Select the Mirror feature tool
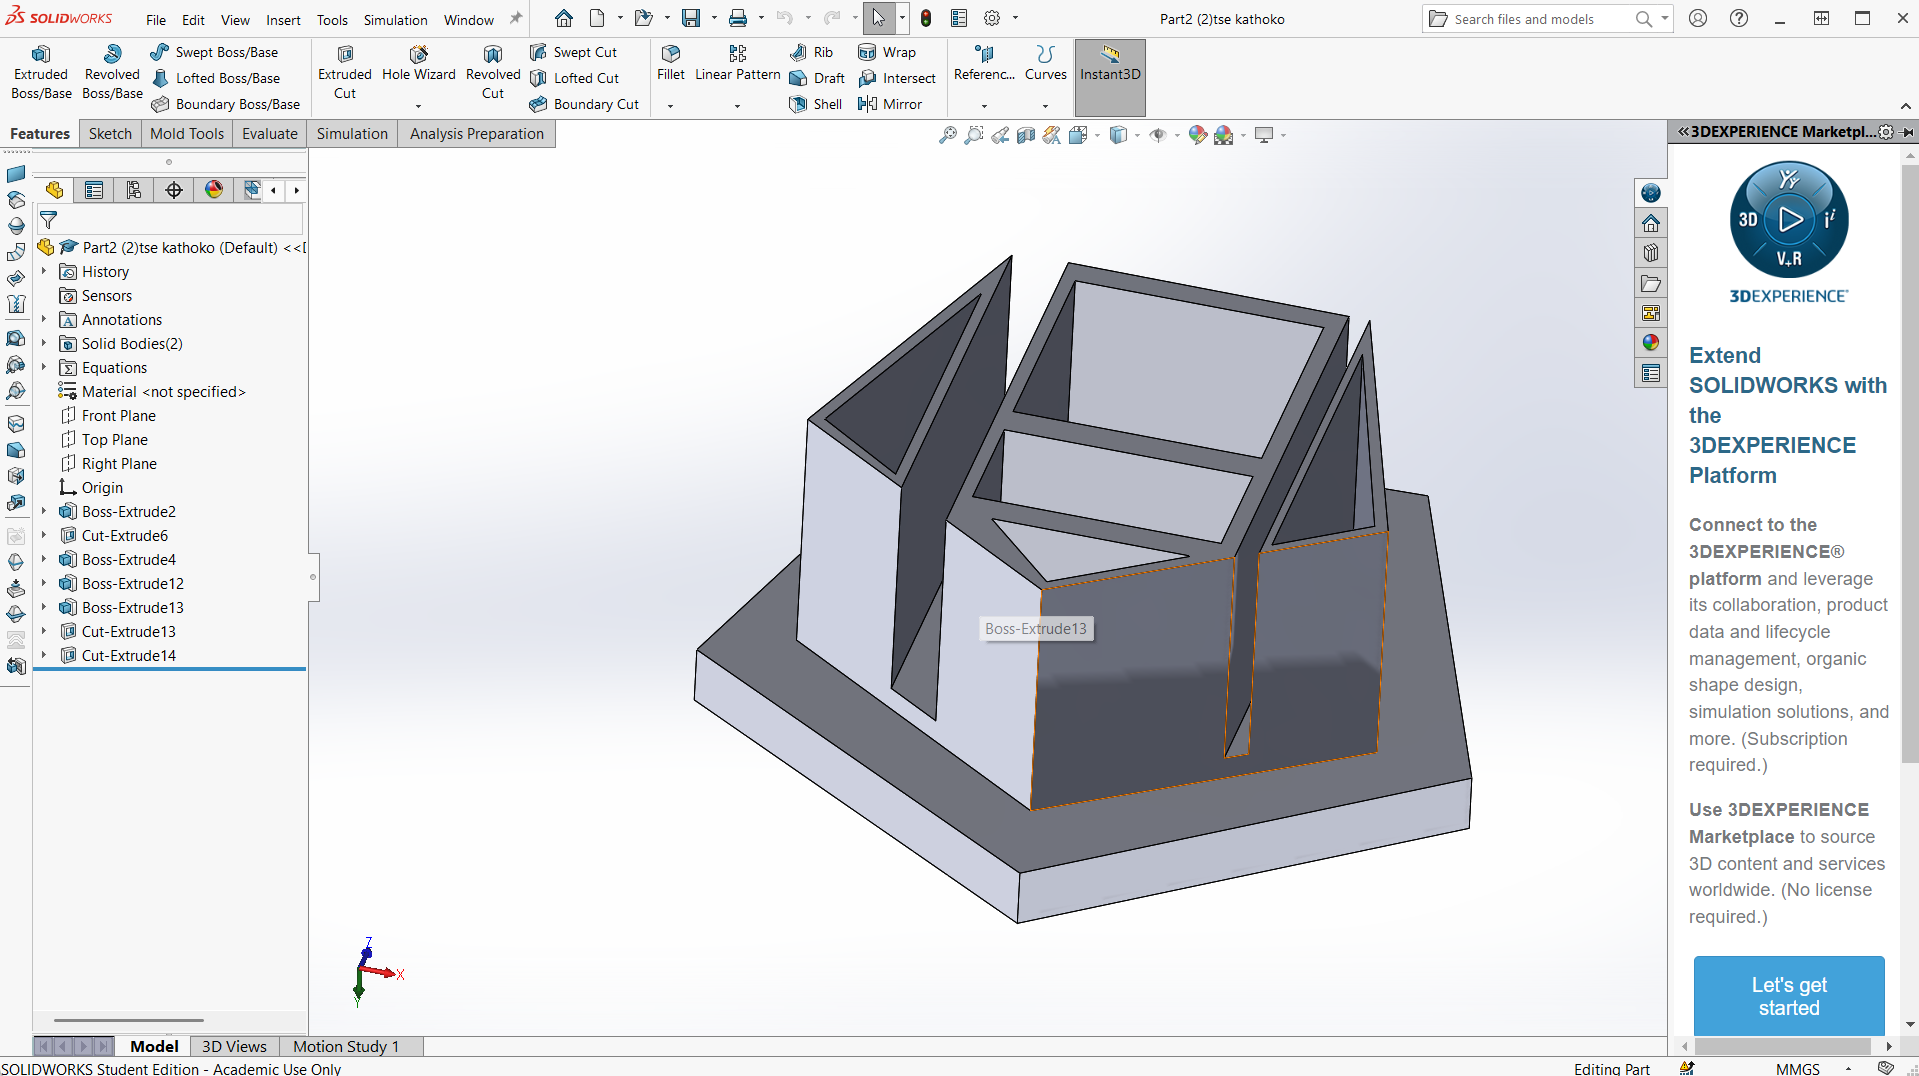1919x1076 pixels. (x=890, y=104)
